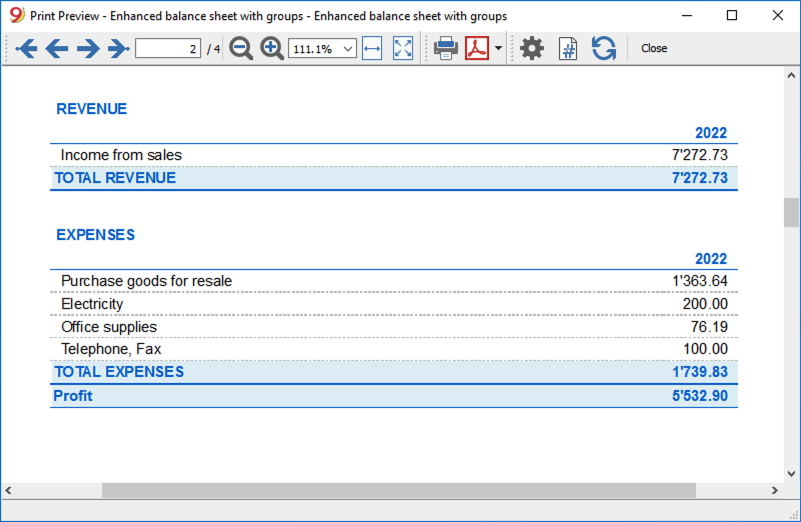Viewport: 801px width, 522px height.
Task: Click the horizontal scrollbar right arrow
Action: click(774, 490)
